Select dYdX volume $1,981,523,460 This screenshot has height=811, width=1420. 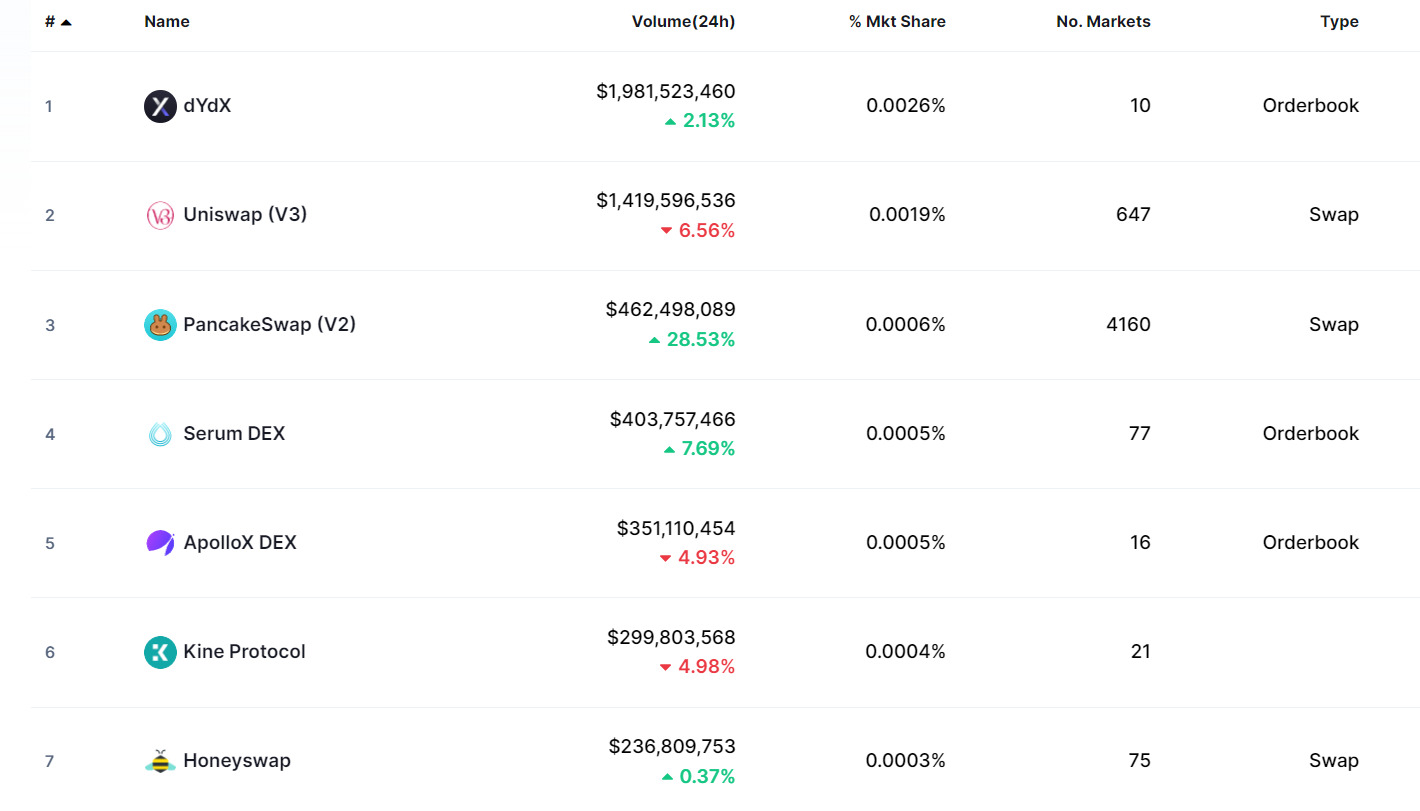(x=666, y=91)
